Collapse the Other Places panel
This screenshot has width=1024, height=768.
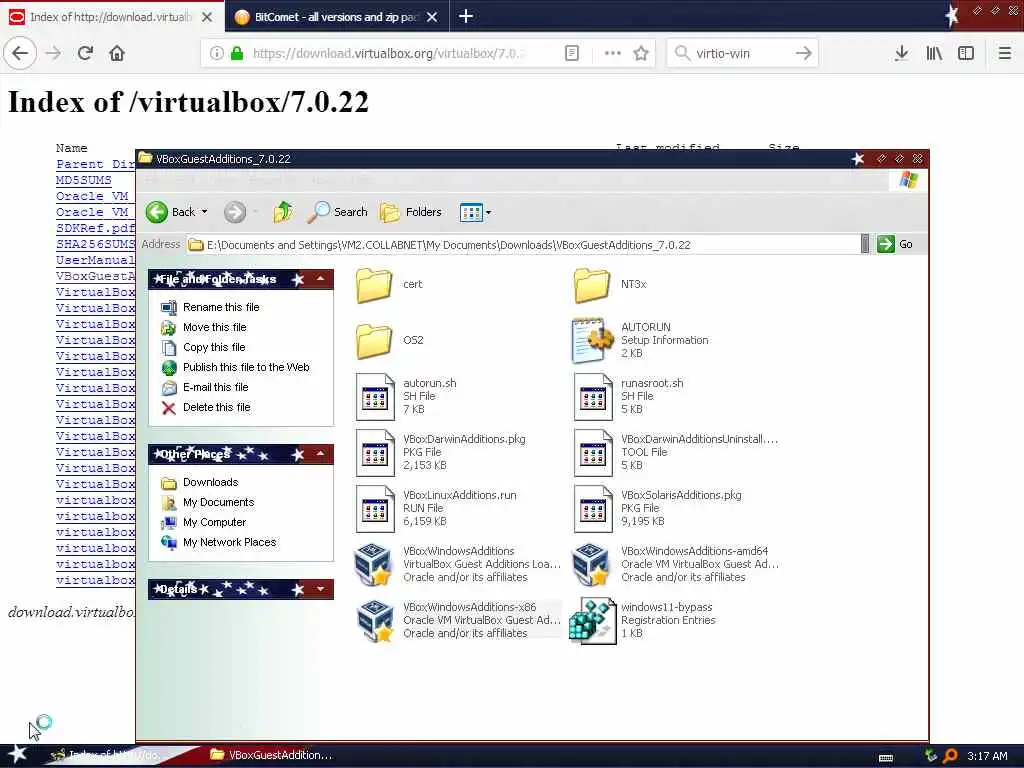click(x=321, y=454)
